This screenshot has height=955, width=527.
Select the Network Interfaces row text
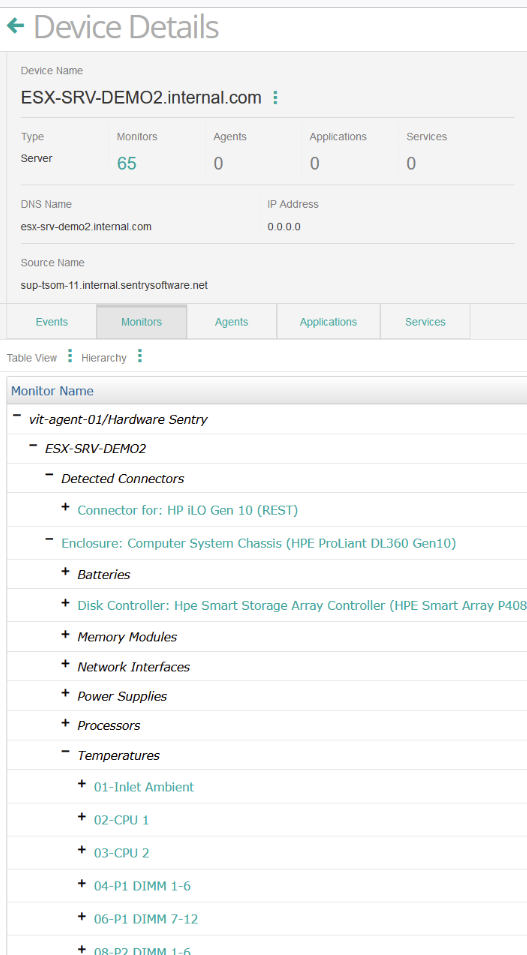coord(133,667)
